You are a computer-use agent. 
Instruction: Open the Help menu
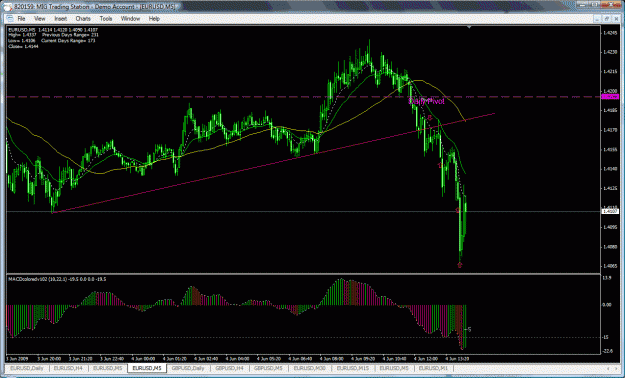[x=154, y=19]
